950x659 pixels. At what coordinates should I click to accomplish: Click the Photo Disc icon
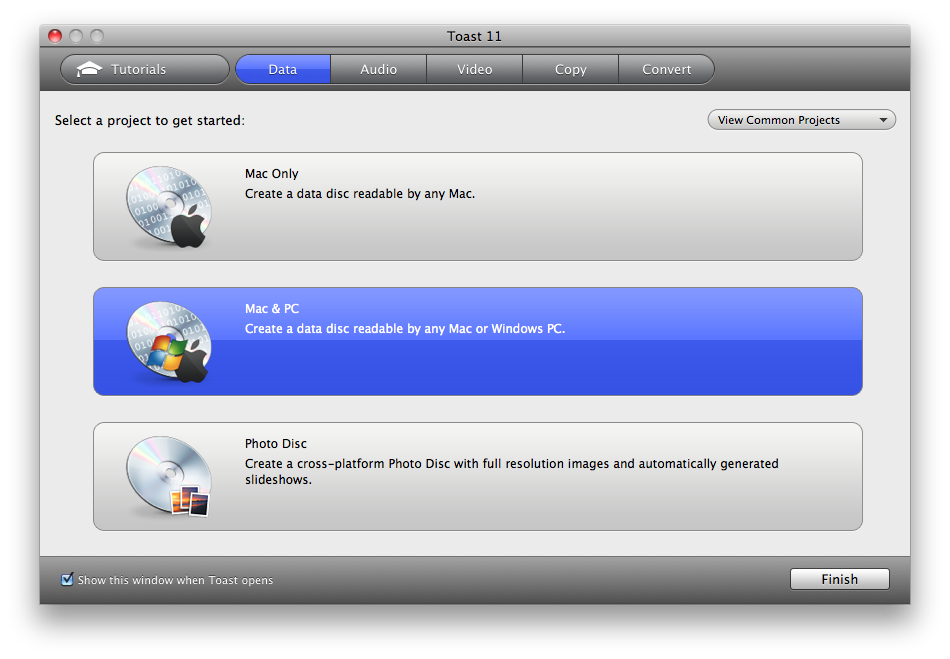pyautogui.click(x=168, y=477)
